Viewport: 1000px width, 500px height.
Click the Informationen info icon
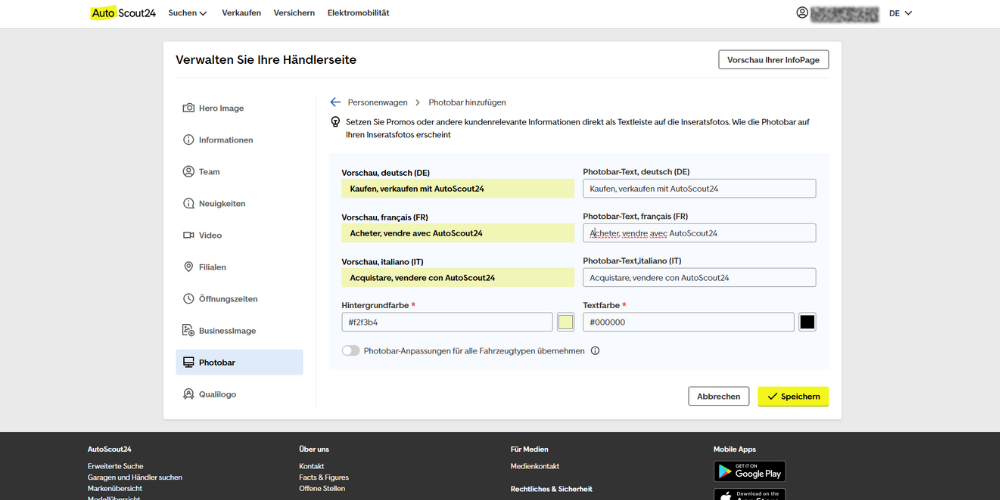point(188,140)
